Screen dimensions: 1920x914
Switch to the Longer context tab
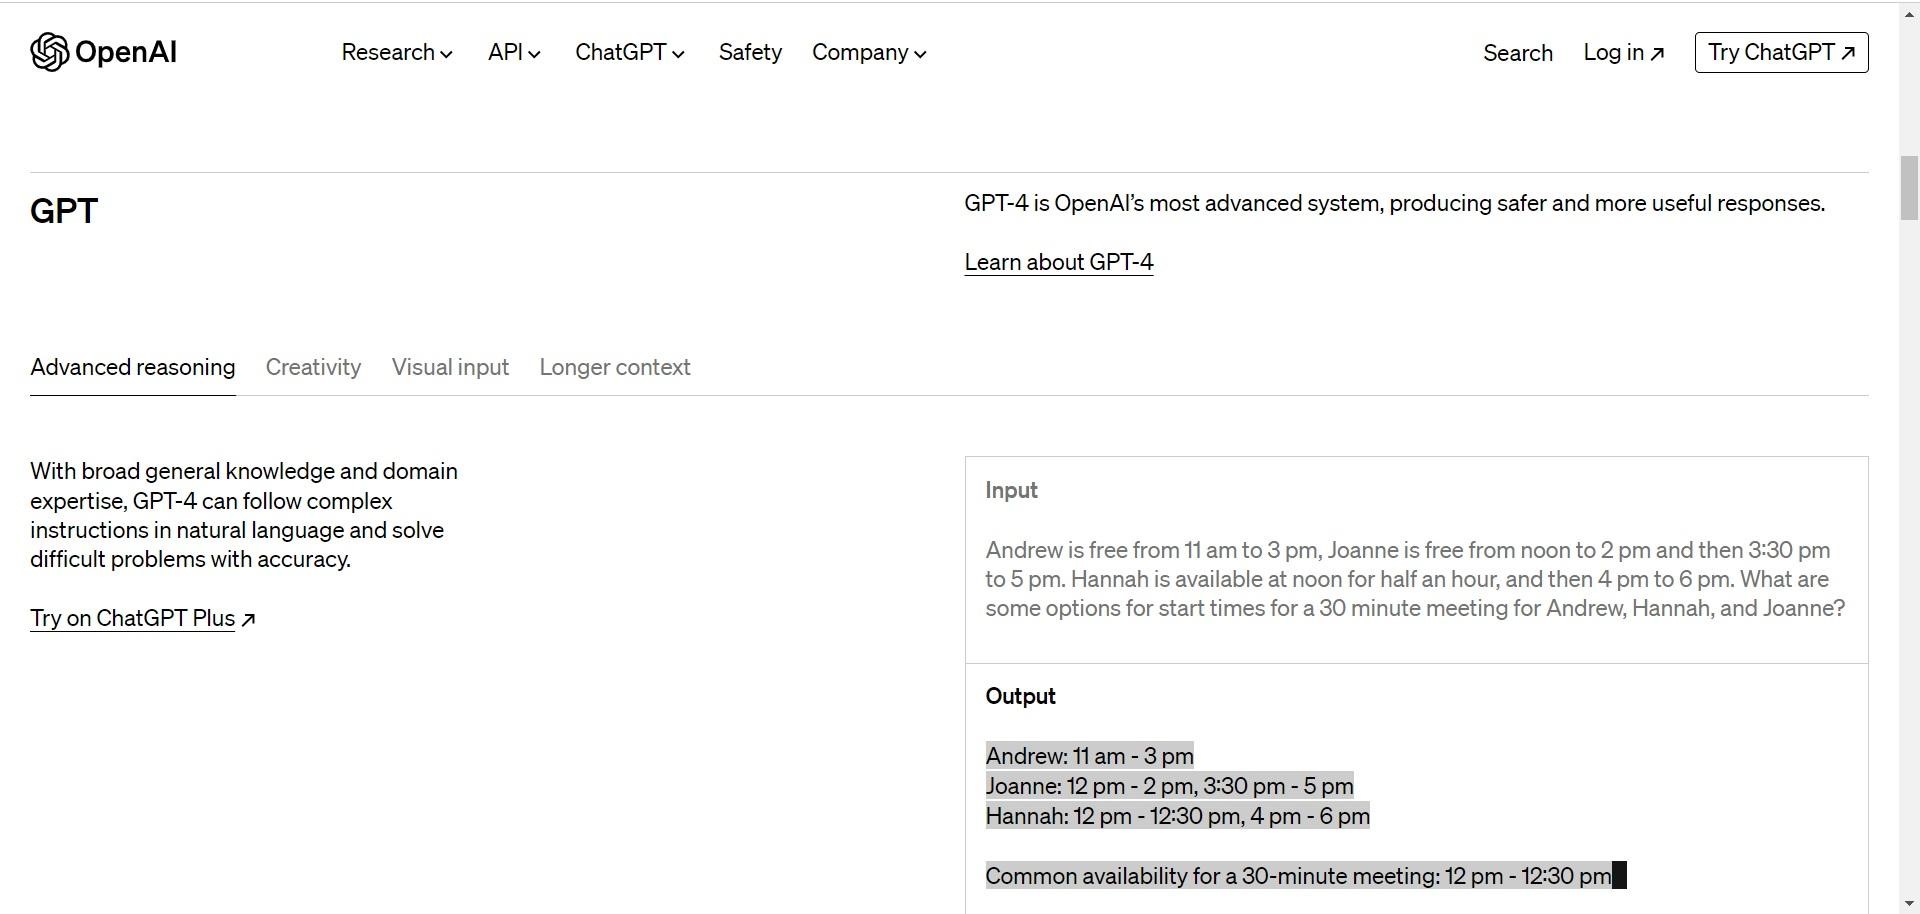click(x=615, y=367)
